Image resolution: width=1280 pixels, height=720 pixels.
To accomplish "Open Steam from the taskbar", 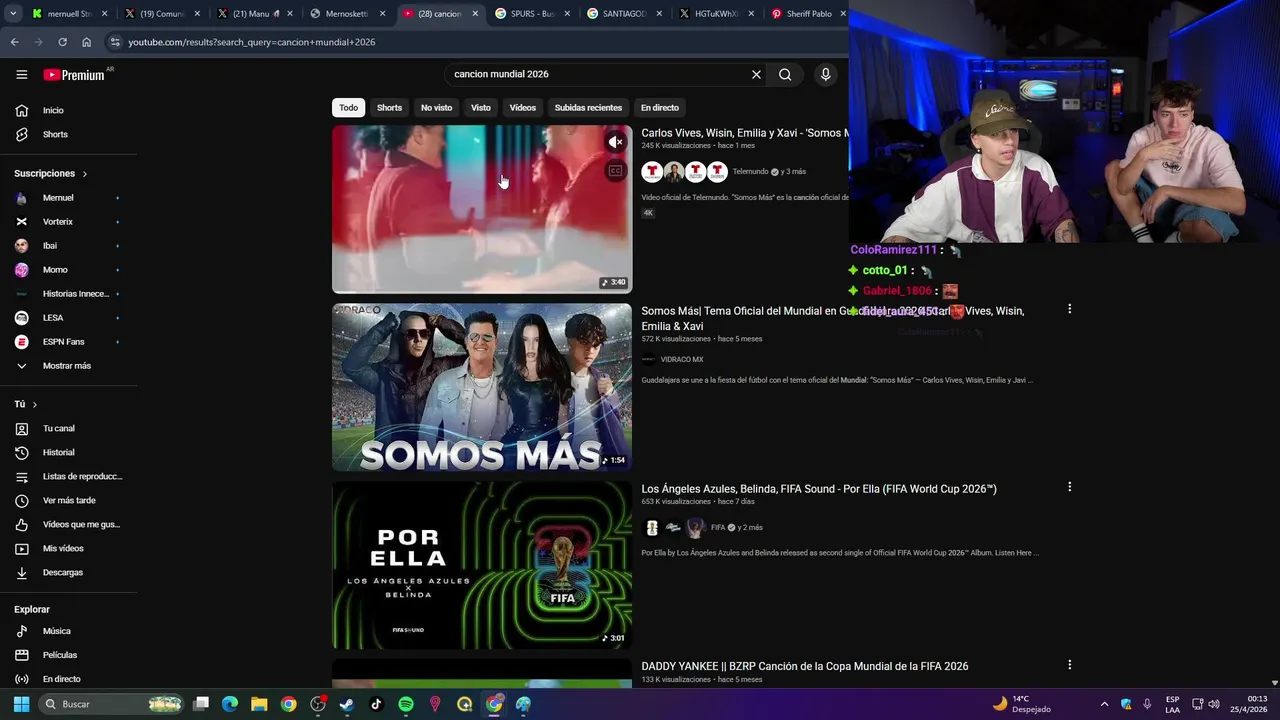I will pos(346,704).
